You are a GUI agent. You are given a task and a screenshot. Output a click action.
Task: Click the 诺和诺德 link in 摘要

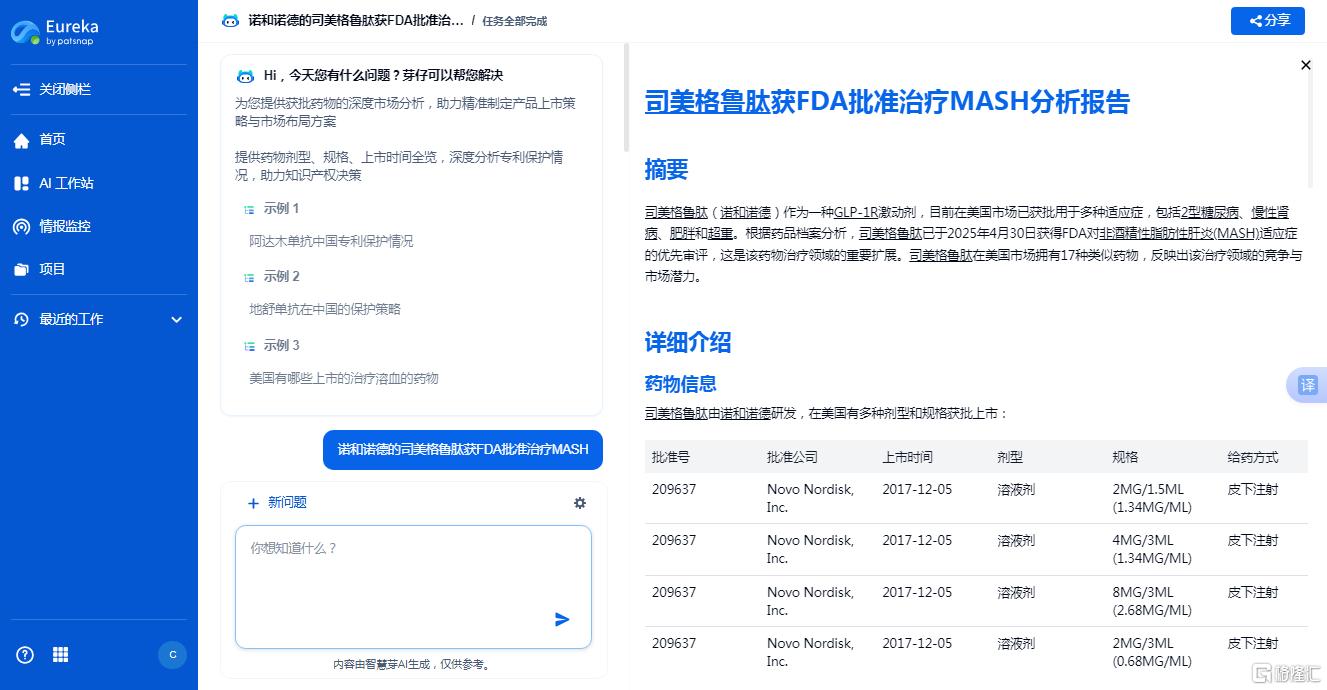746,212
